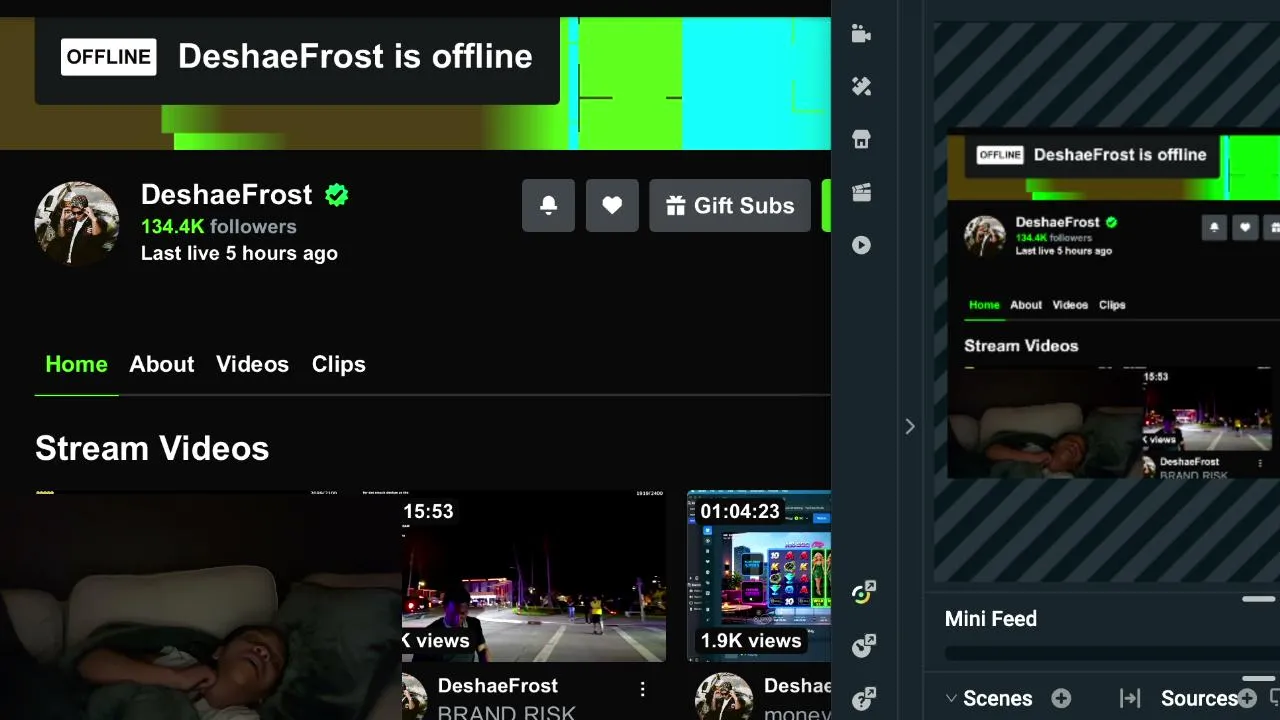The width and height of the screenshot is (1280, 720).
Task: Switch to the Clips tab
Action: (x=339, y=364)
